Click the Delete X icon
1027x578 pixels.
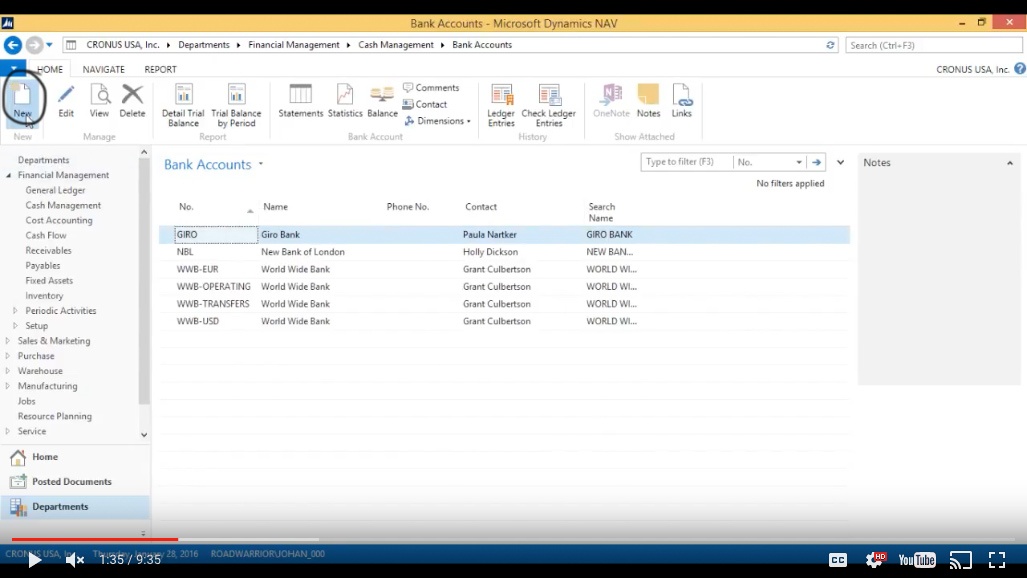click(x=132, y=100)
